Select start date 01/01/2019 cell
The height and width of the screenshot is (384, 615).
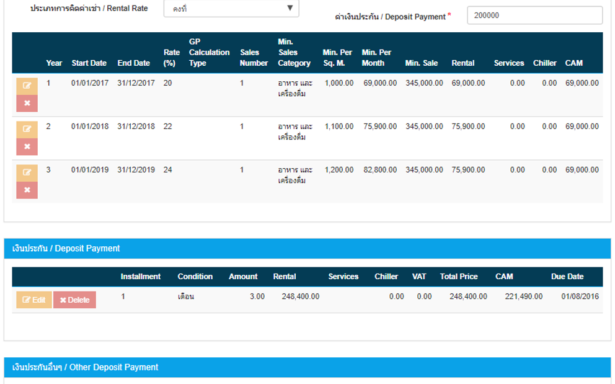(x=90, y=170)
